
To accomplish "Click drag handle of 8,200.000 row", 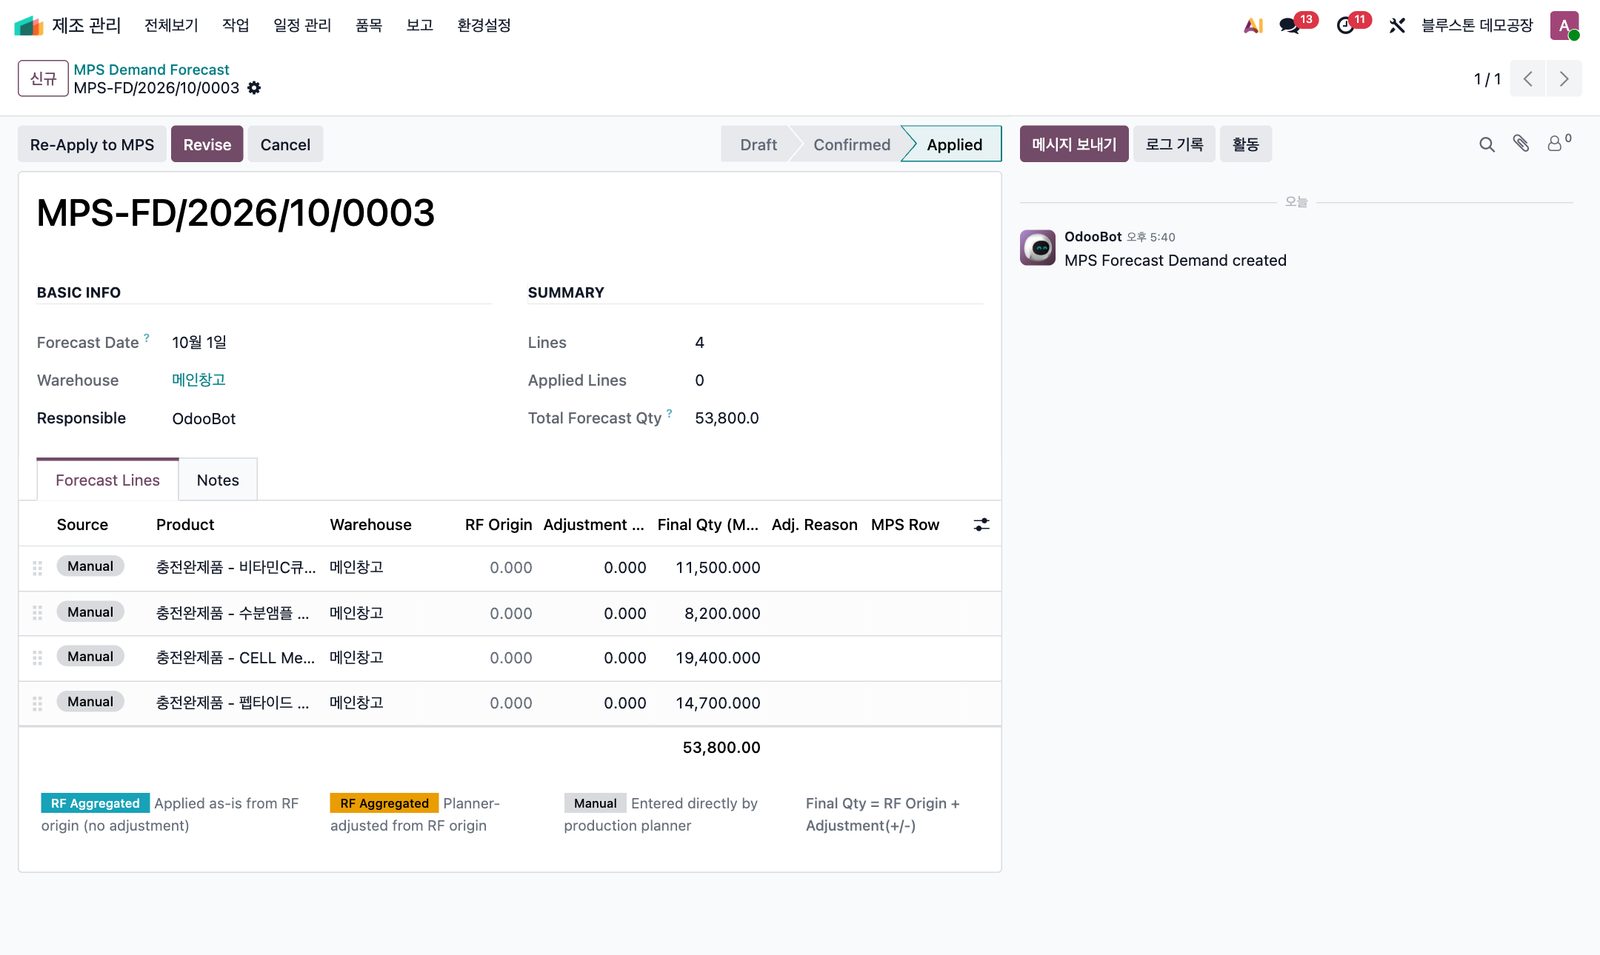I will [x=37, y=613].
